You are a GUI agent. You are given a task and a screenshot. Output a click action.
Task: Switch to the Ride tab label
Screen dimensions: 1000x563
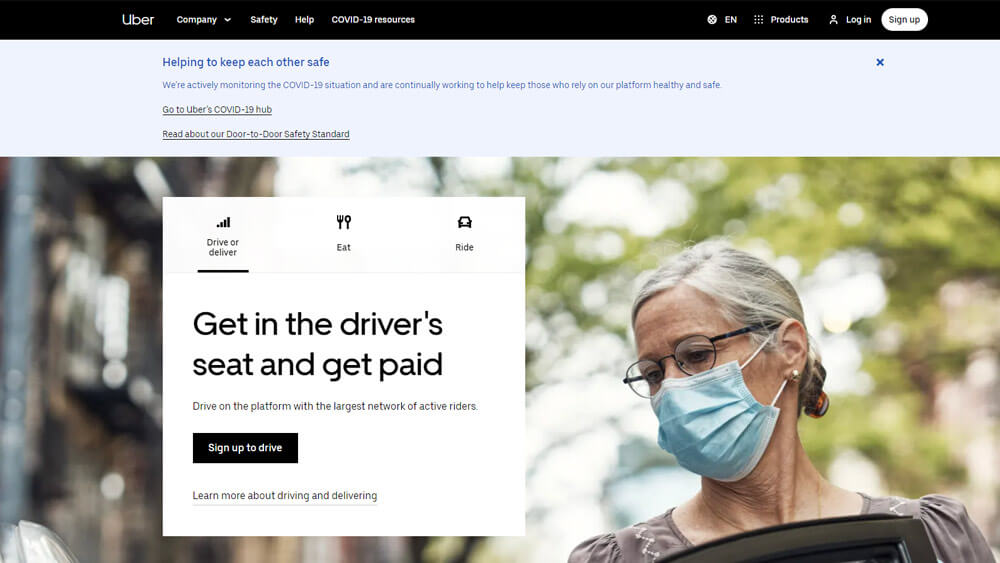464,247
